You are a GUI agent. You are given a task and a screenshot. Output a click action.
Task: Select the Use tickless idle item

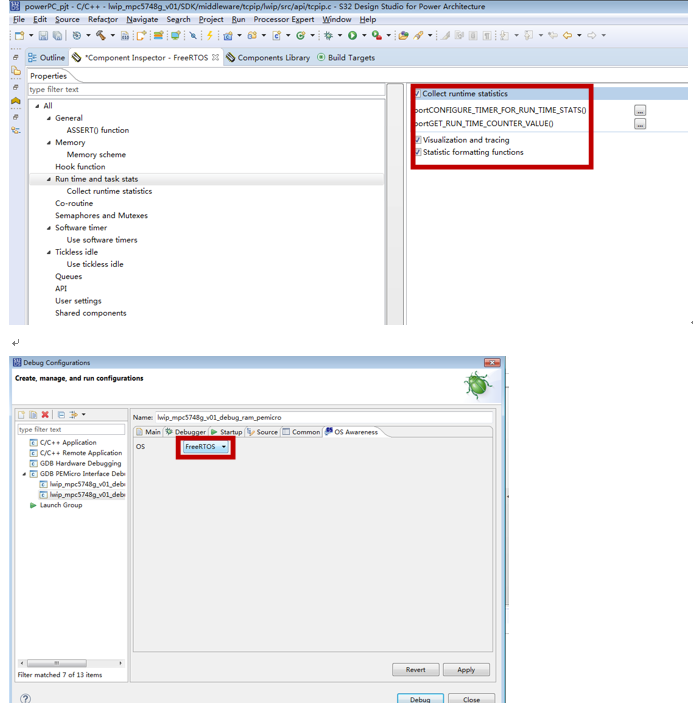95,265
